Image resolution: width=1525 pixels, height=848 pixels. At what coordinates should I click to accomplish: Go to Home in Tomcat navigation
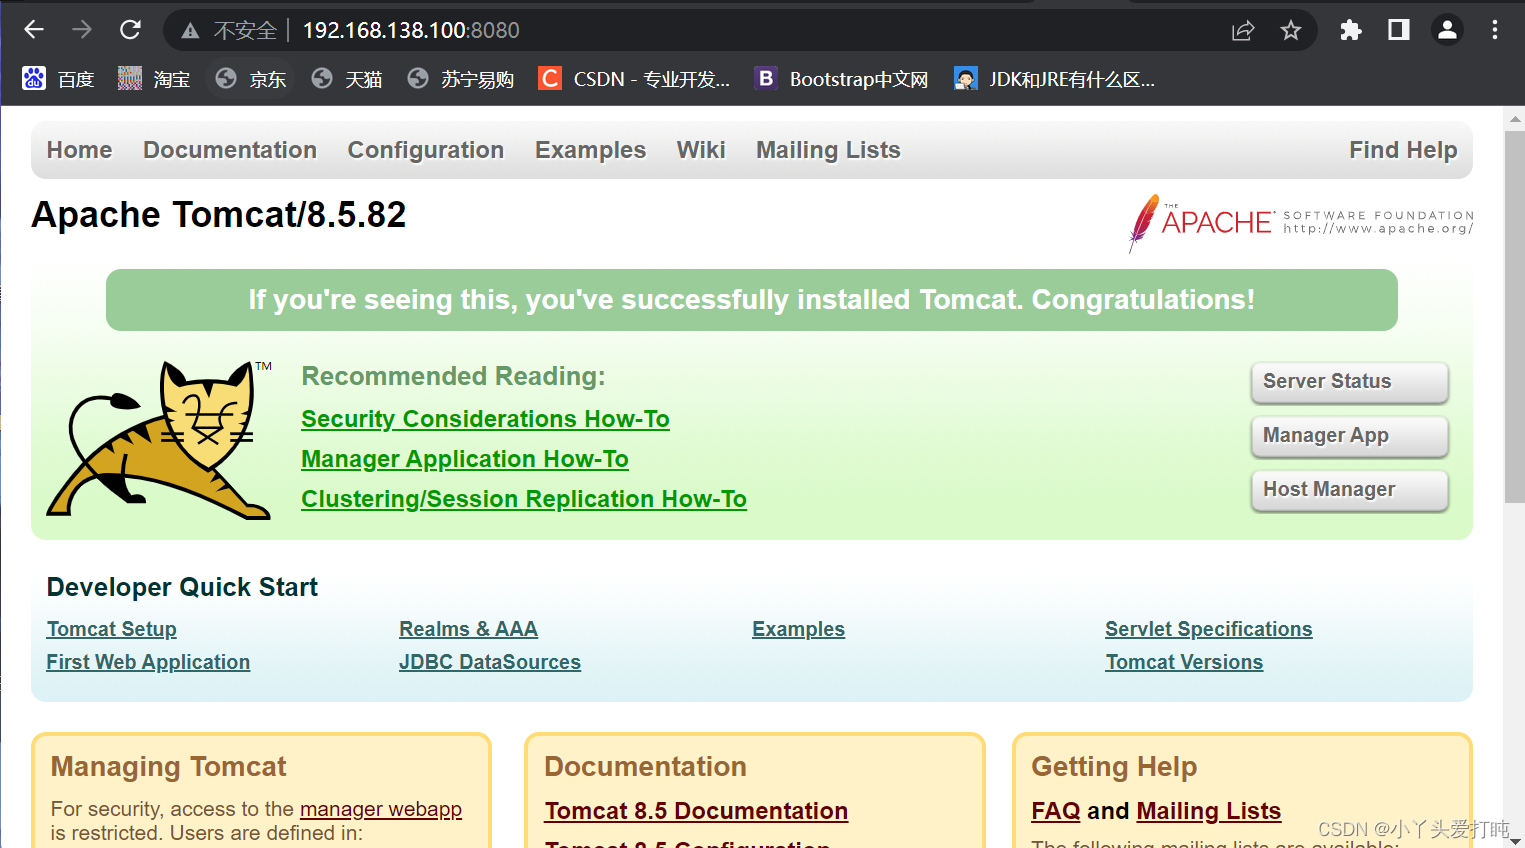point(79,150)
